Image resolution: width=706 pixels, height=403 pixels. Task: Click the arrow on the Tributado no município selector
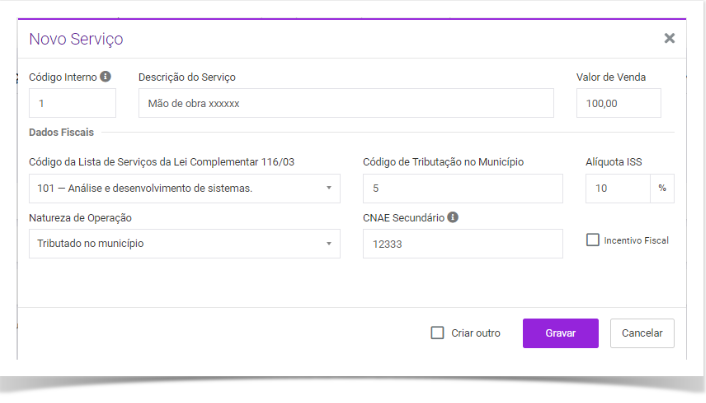(329, 243)
